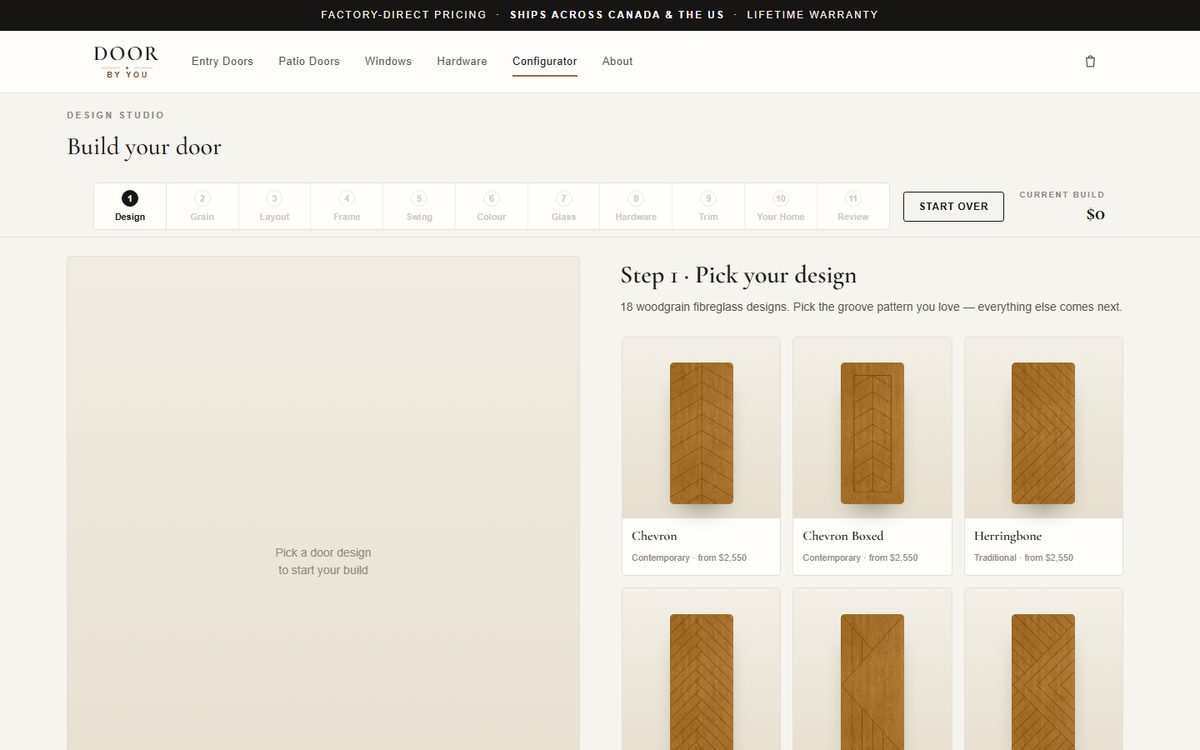Screen dimensions: 1200x750
Task: Open Hardware navigation link
Action: point(462,61)
